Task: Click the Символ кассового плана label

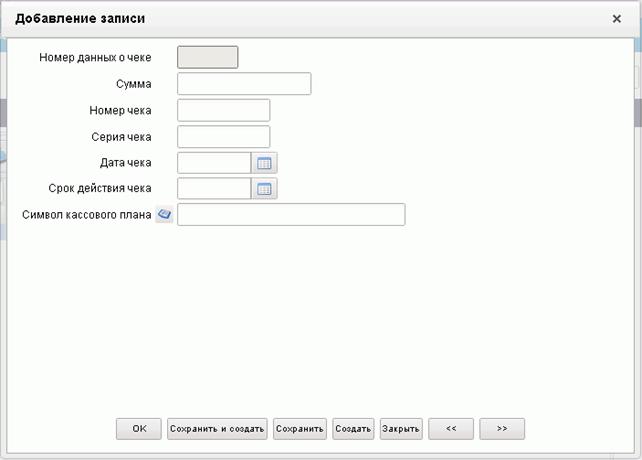Action: [x=87, y=215]
